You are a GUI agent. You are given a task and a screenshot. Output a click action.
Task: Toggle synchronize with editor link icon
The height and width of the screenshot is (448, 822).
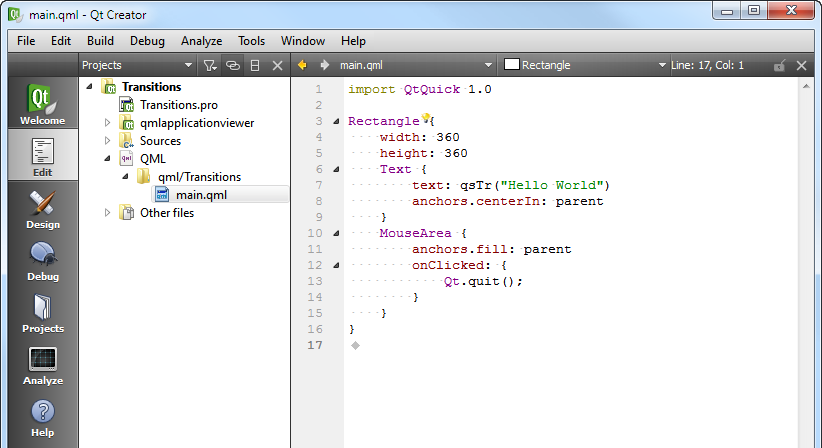pyautogui.click(x=232, y=65)
